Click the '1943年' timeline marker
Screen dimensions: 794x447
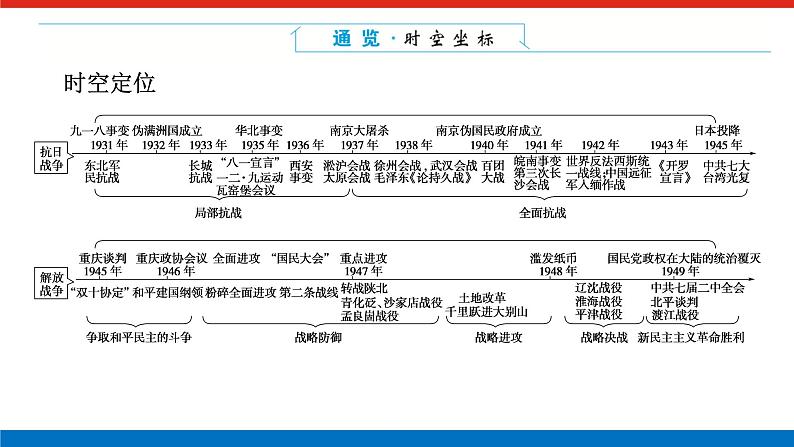click(669, 145)
